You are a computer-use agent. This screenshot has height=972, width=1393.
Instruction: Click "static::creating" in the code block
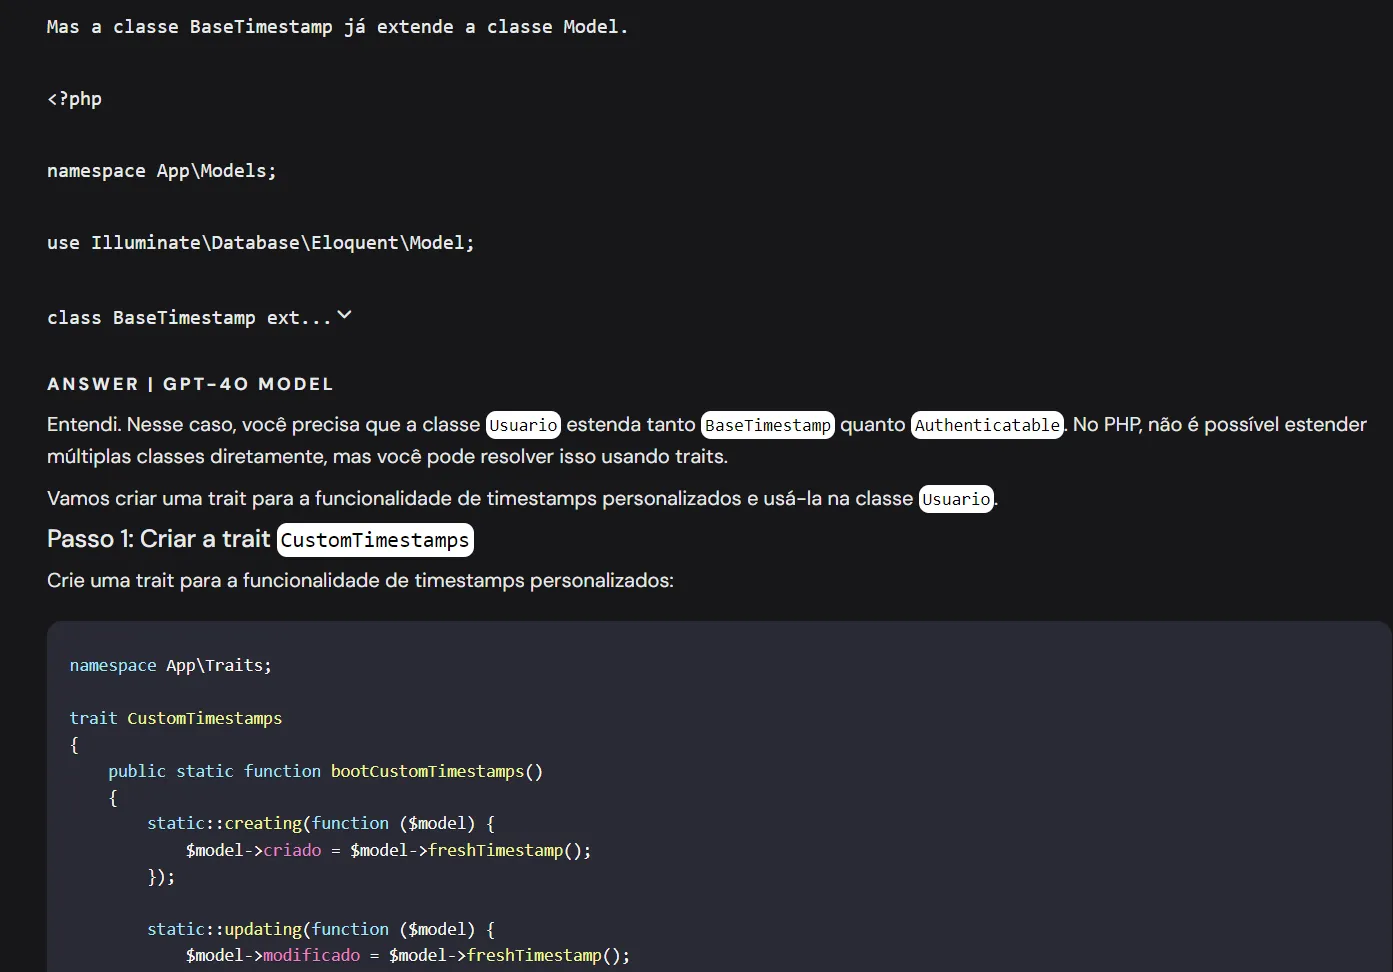224,823
